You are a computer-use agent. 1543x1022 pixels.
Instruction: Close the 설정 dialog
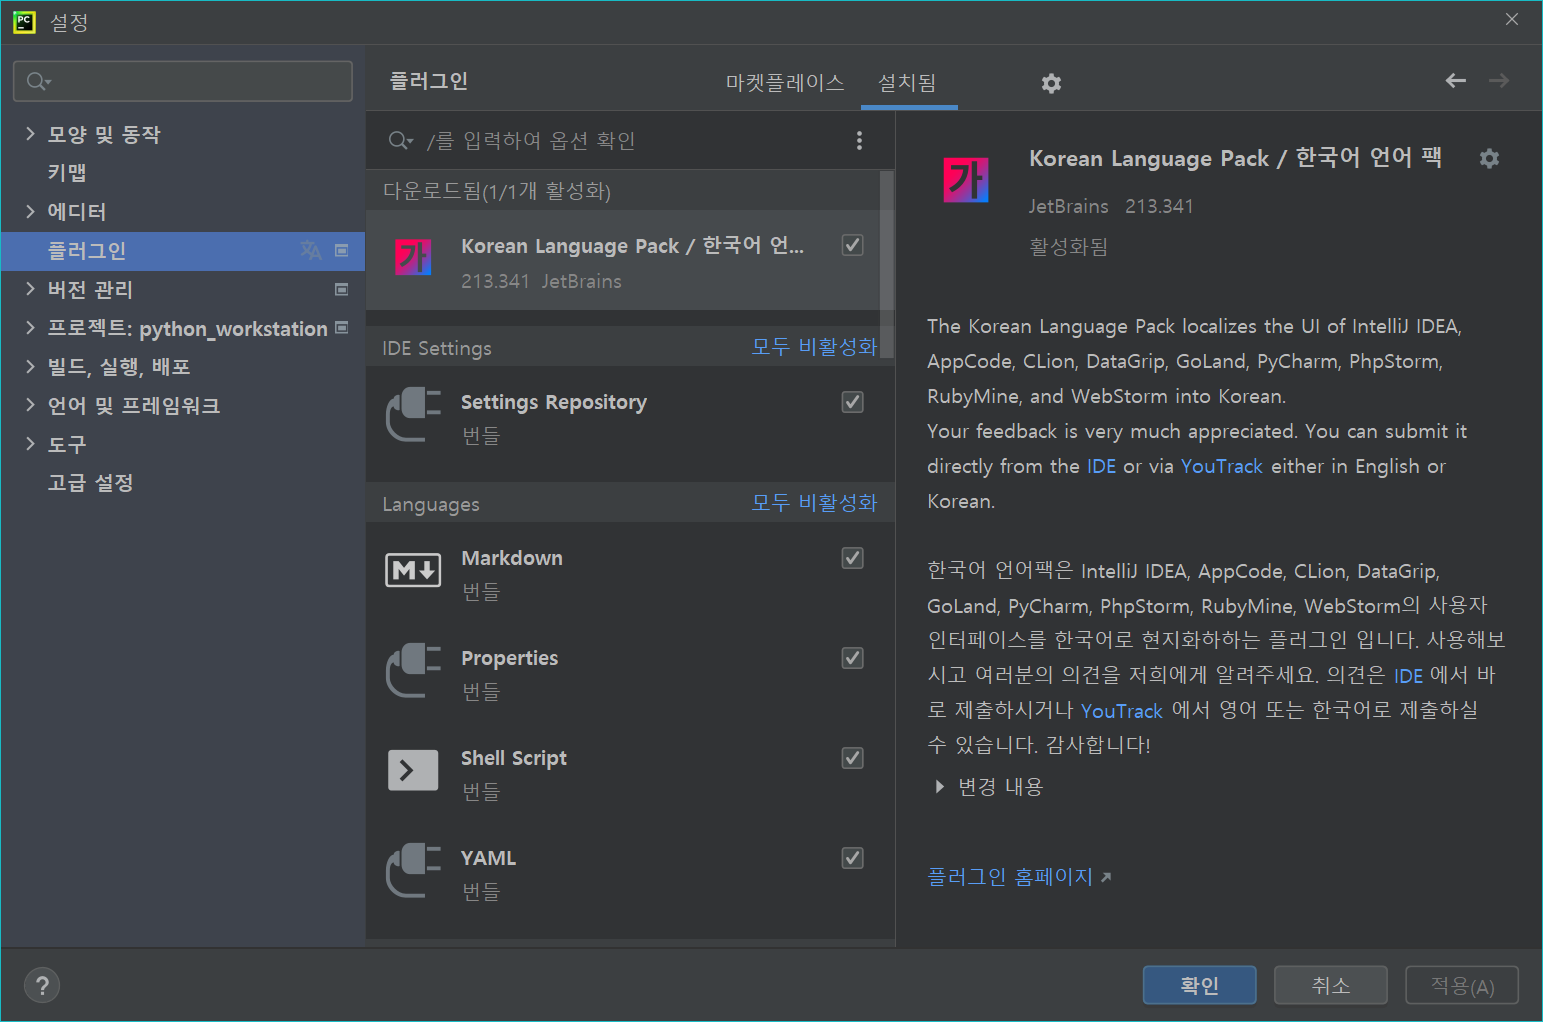tap(1512, 20)
